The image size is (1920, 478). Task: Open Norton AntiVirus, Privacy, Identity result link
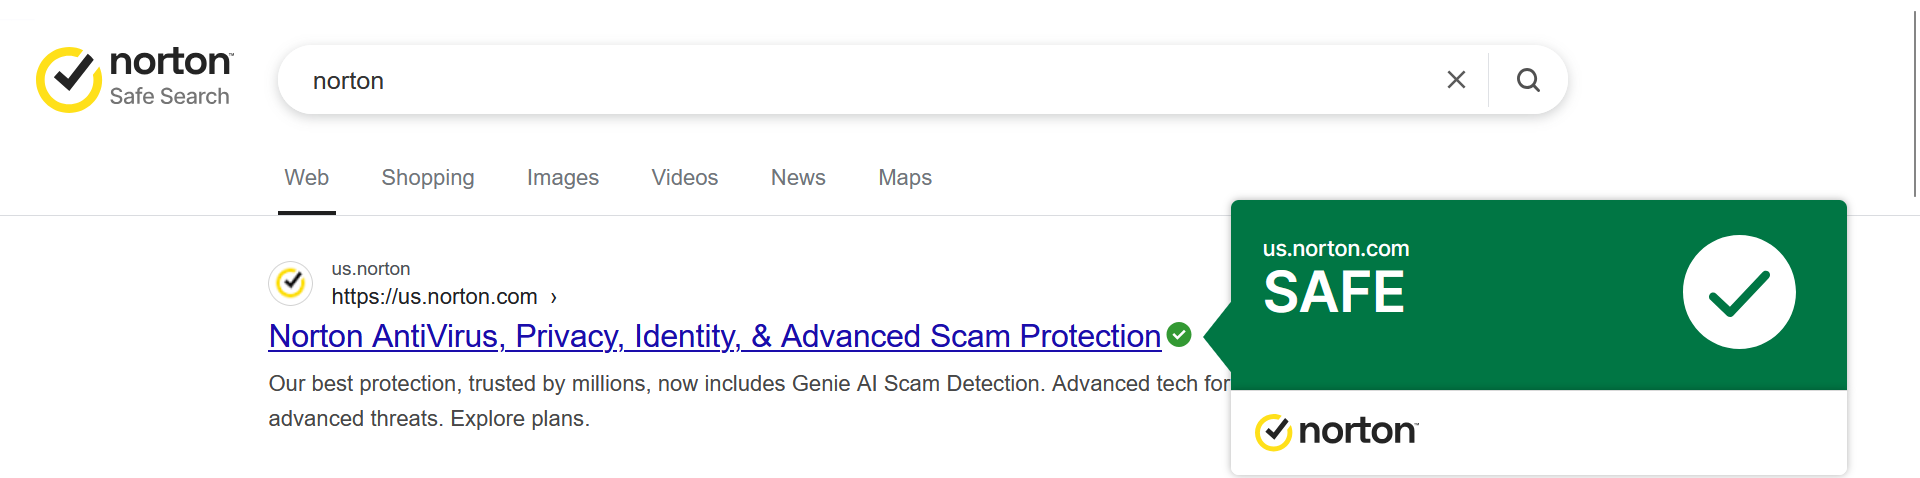[715, 336]
